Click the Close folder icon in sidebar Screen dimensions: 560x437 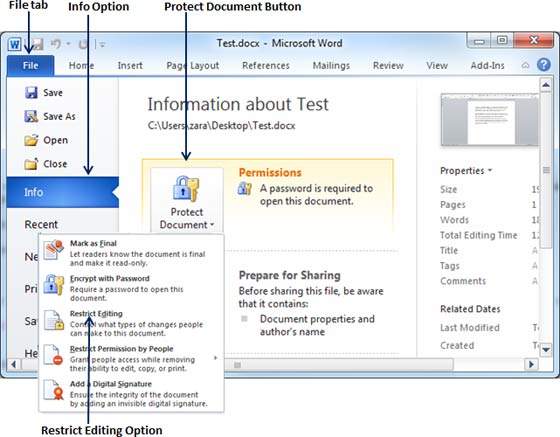coord(31,164)
